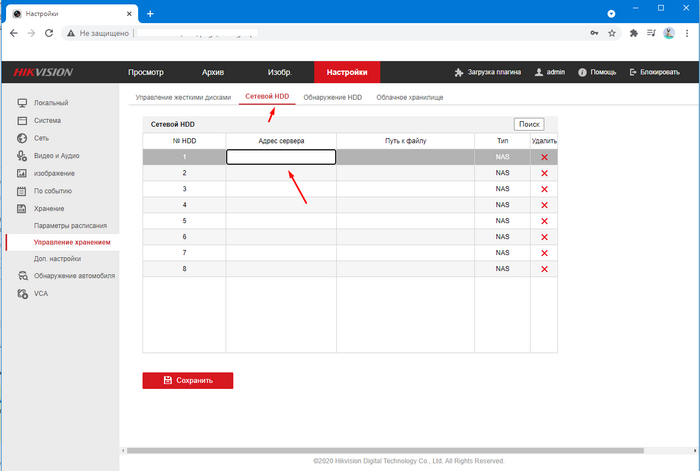Click the horizontal page scrollbar
The width and height of the screenshot is (700, 471).
pyautogui.click(x=385, y=451)
